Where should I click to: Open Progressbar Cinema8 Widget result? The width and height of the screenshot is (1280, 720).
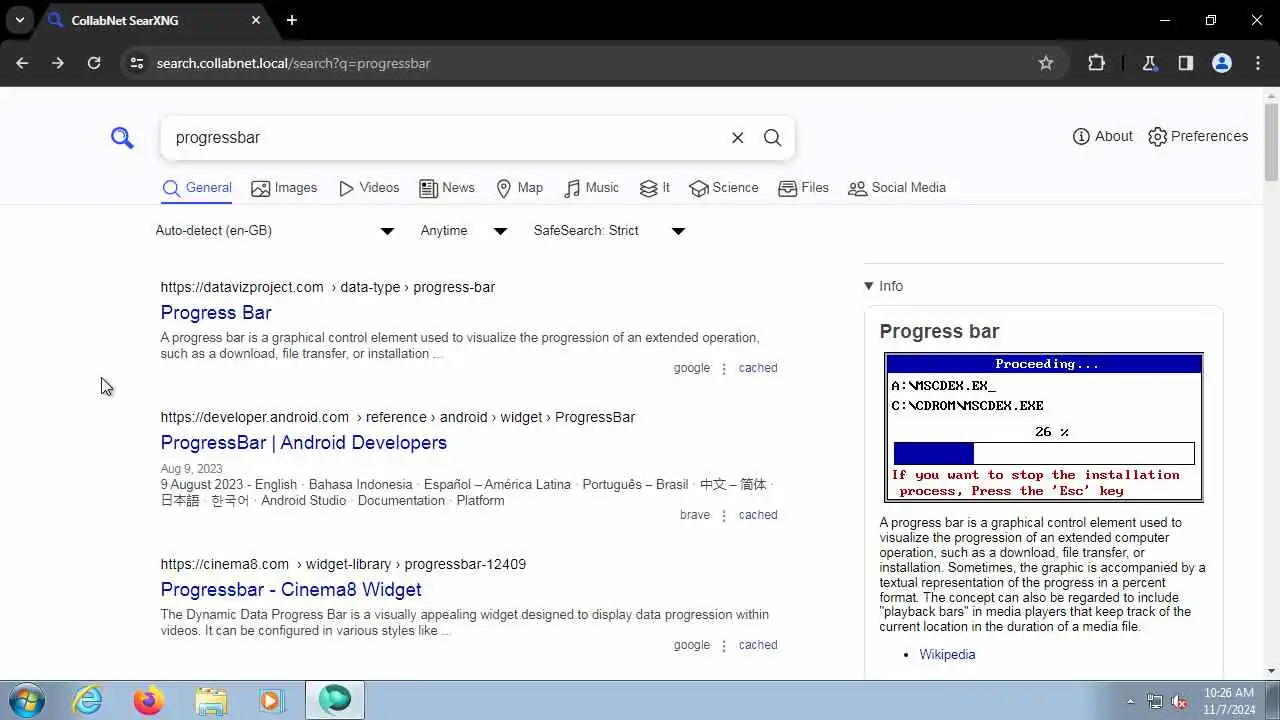(x=291, y=590)
